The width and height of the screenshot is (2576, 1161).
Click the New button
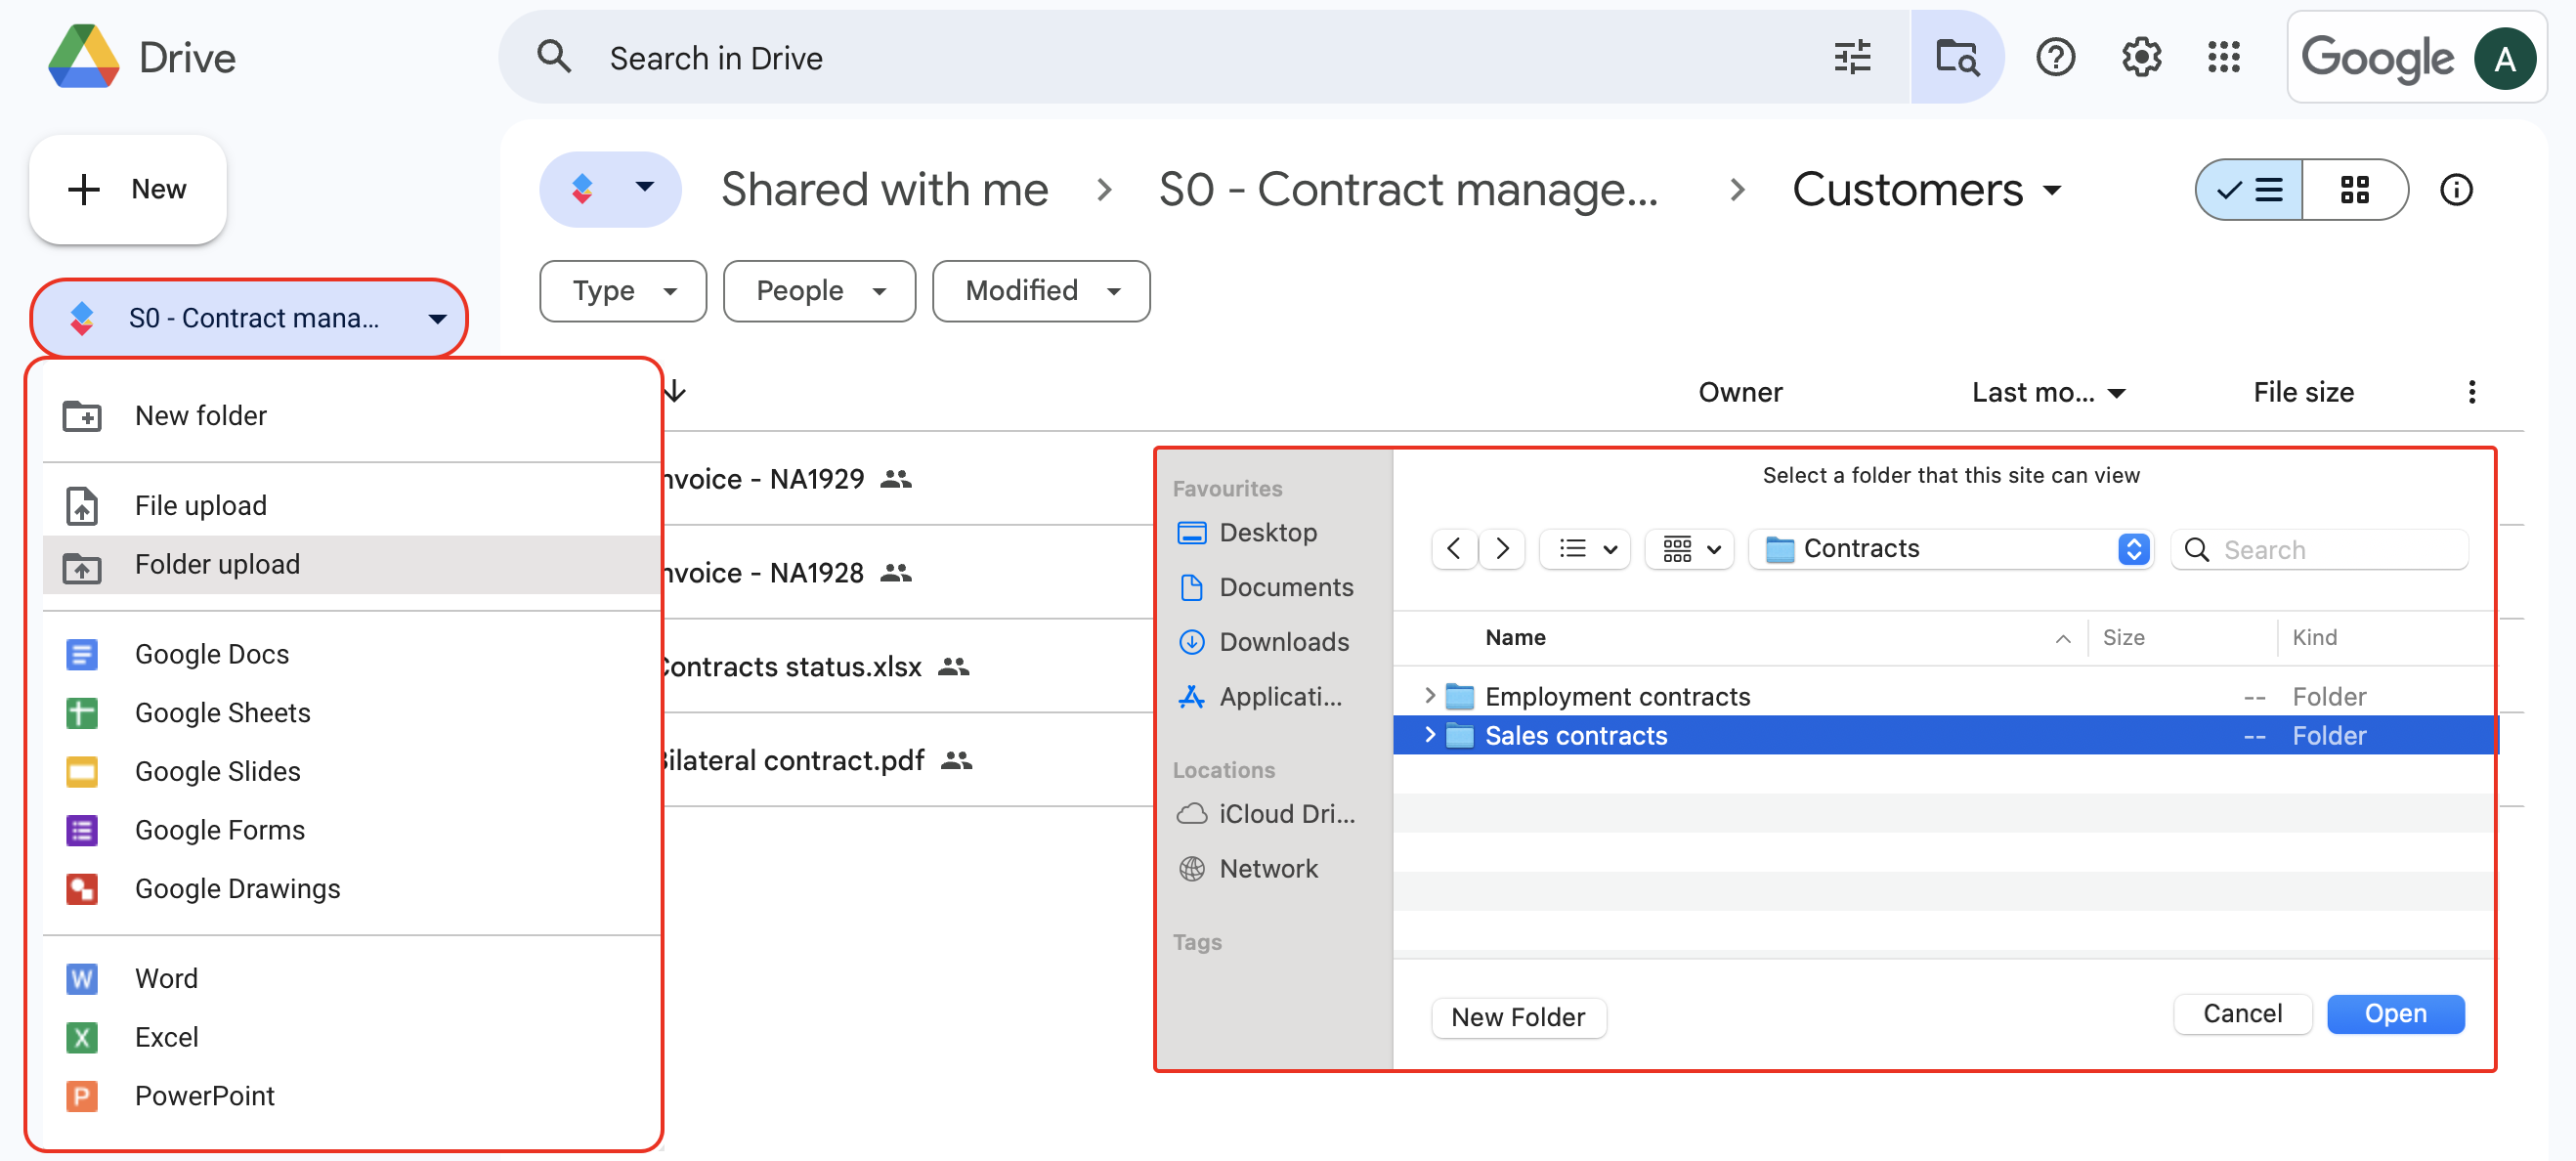pos(128,189)
